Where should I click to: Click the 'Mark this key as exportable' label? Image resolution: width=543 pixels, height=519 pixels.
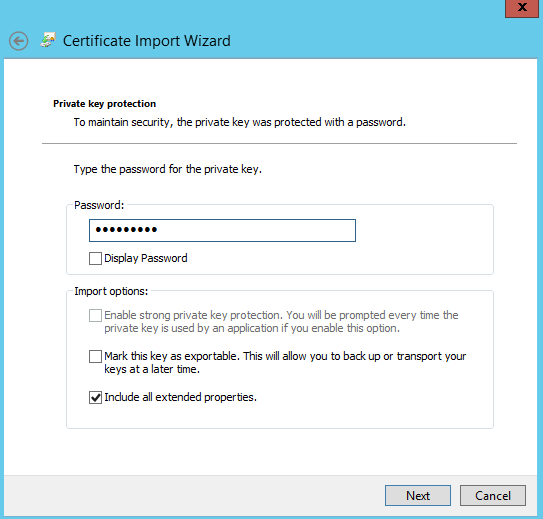(285, 363)
